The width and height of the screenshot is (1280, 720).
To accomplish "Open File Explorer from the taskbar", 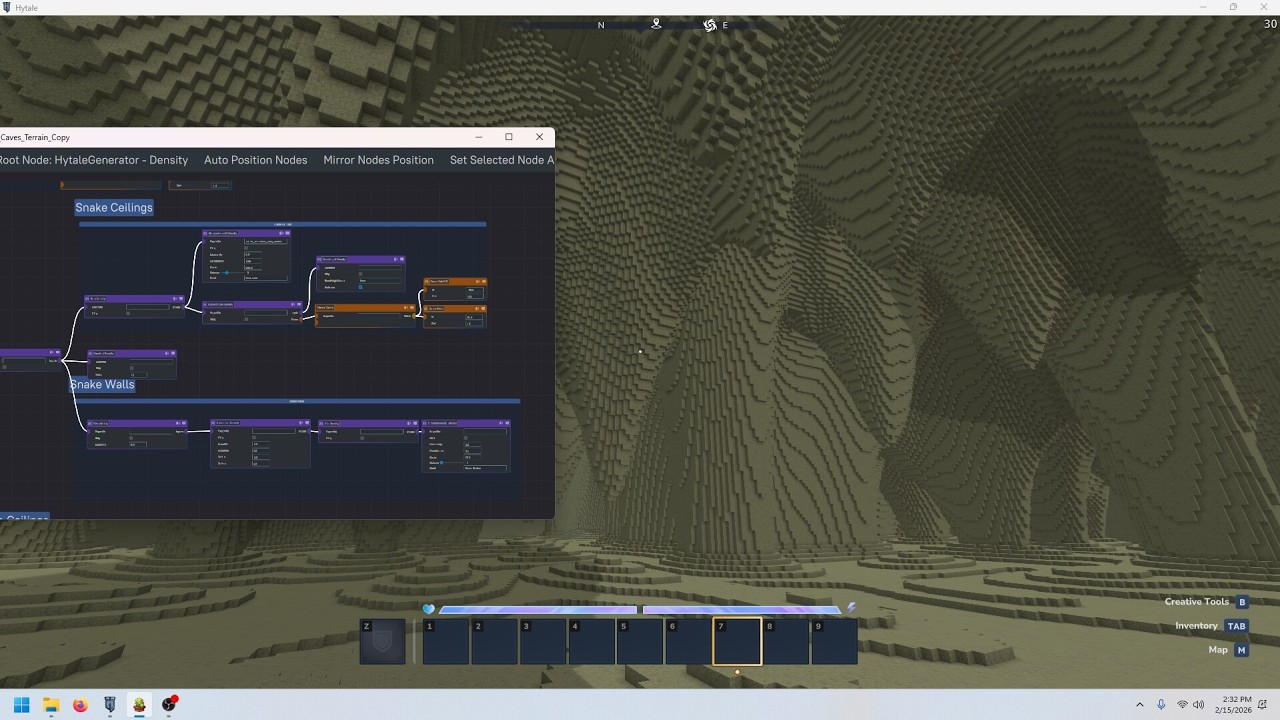I will (x=51, y=705).
